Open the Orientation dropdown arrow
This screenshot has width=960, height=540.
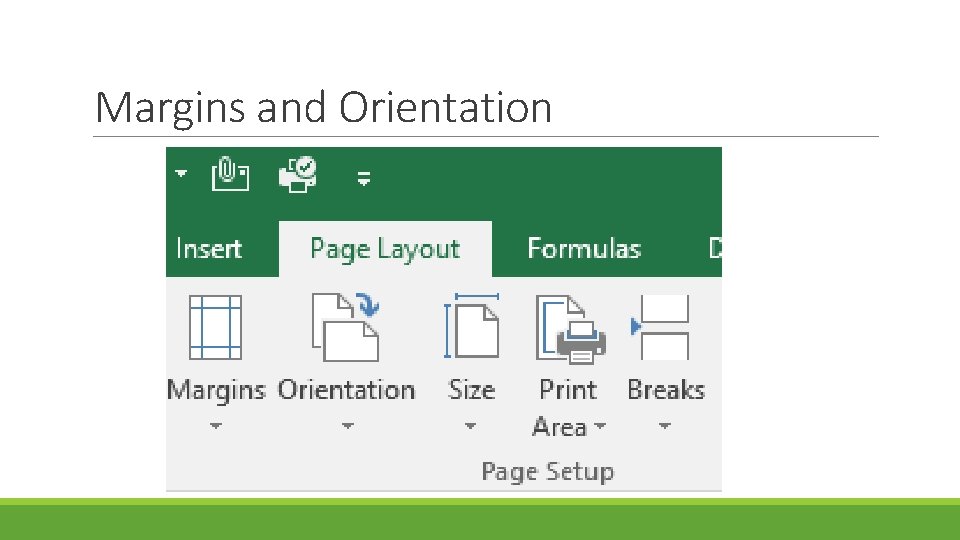tap(347, 426)
